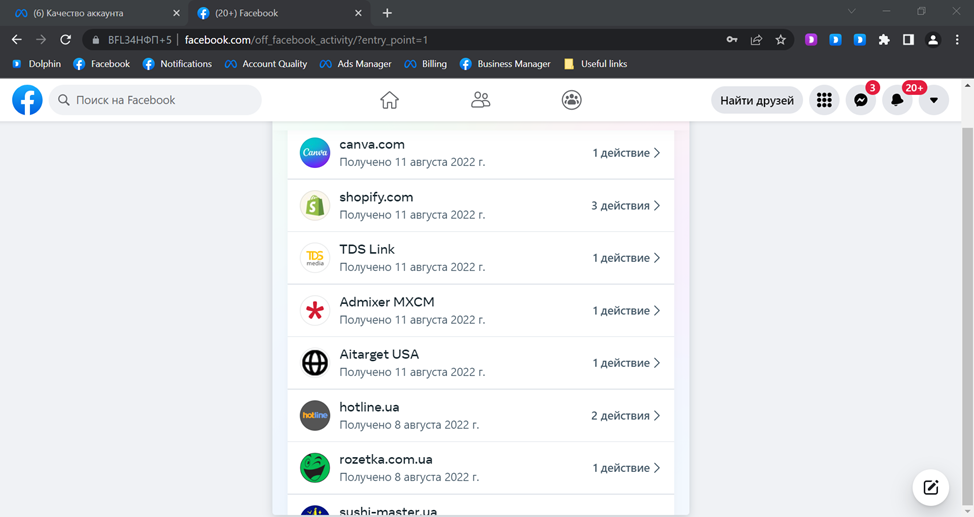Switch to the (20+) Facebook tab
The image size is (974, 517).
tap(279, 13)
